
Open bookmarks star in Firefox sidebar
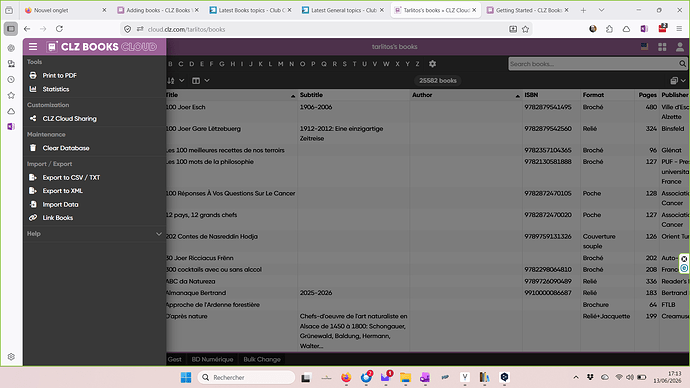click(x=11, y=95)
